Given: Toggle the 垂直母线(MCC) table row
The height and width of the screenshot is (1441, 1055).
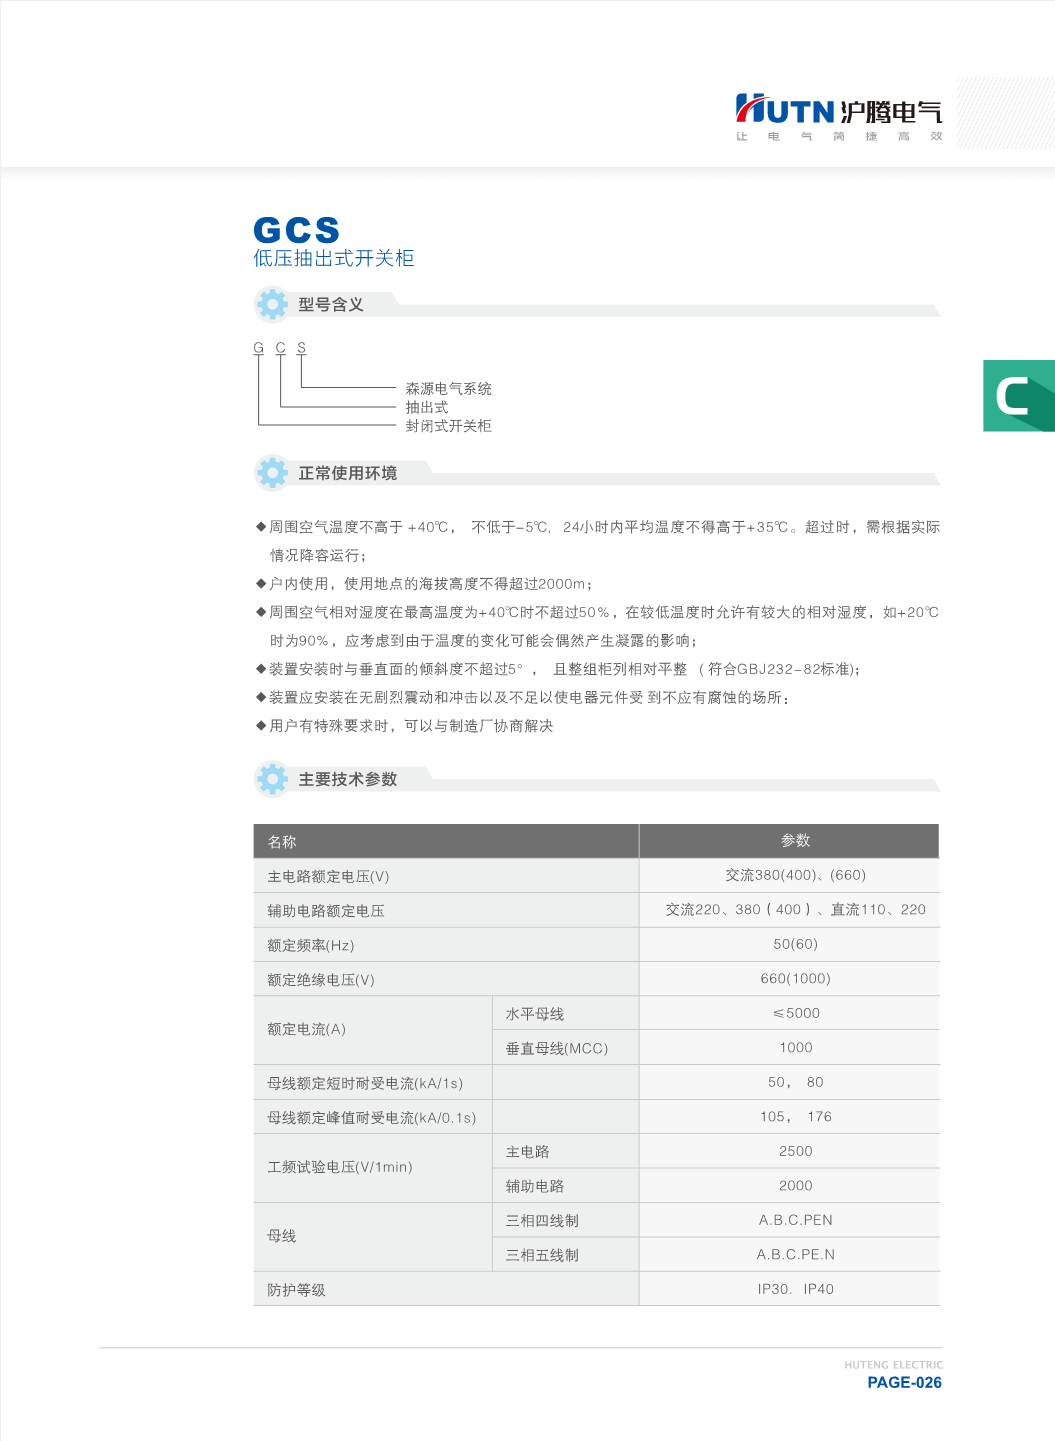Looking at the screenshot, I should 565,1047.
